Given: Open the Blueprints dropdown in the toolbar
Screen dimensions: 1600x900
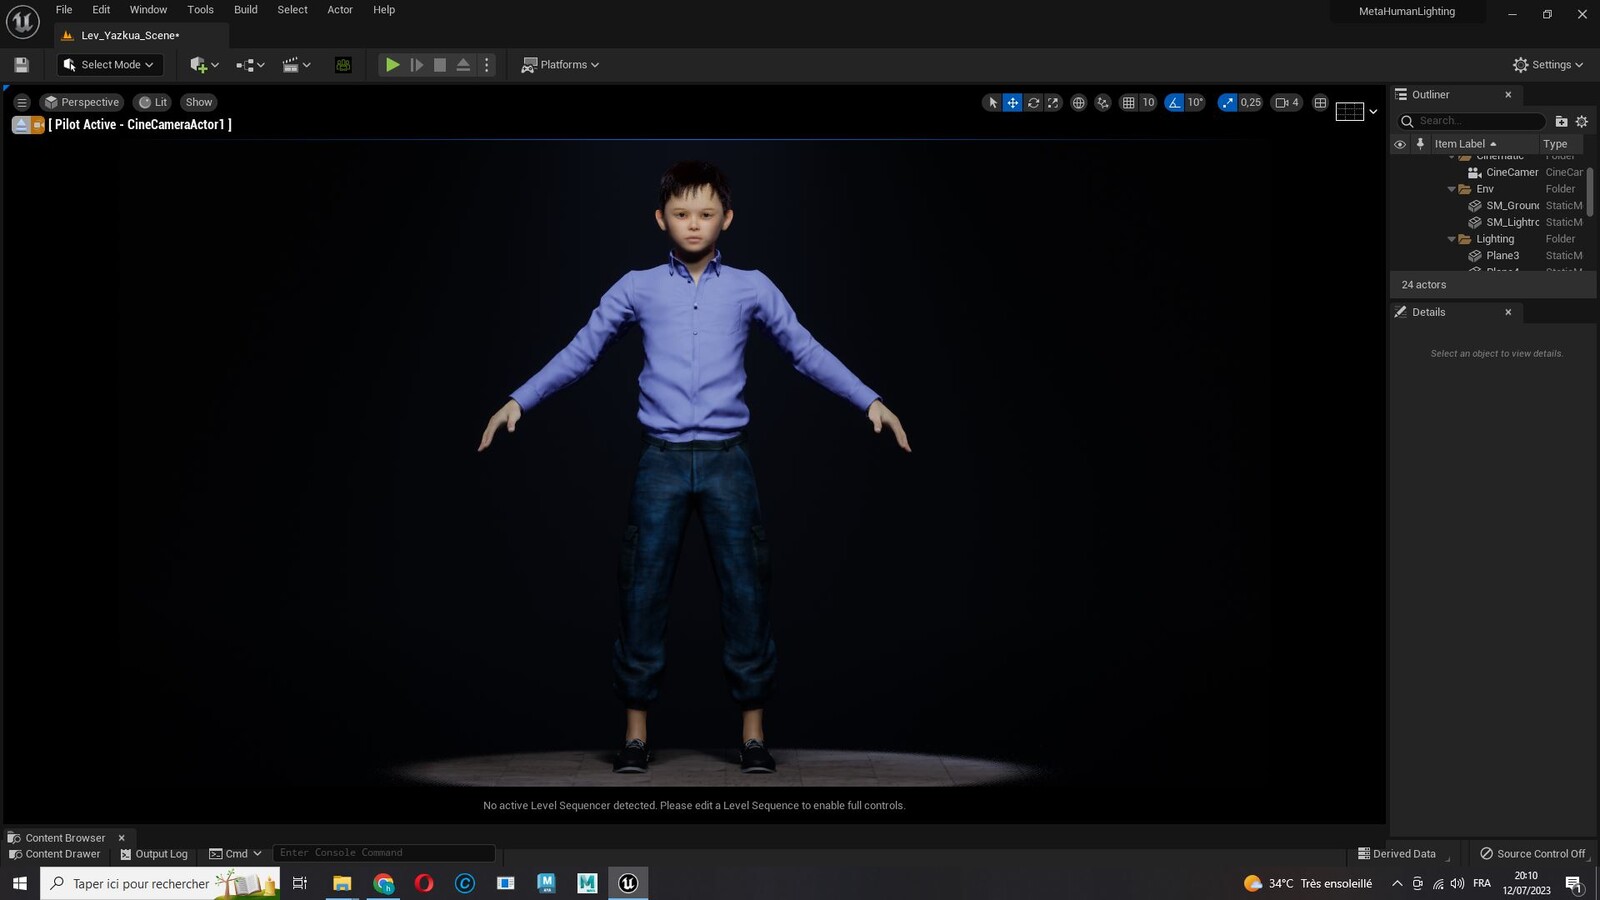Looking at the screenshot, I should coord(250,65).
